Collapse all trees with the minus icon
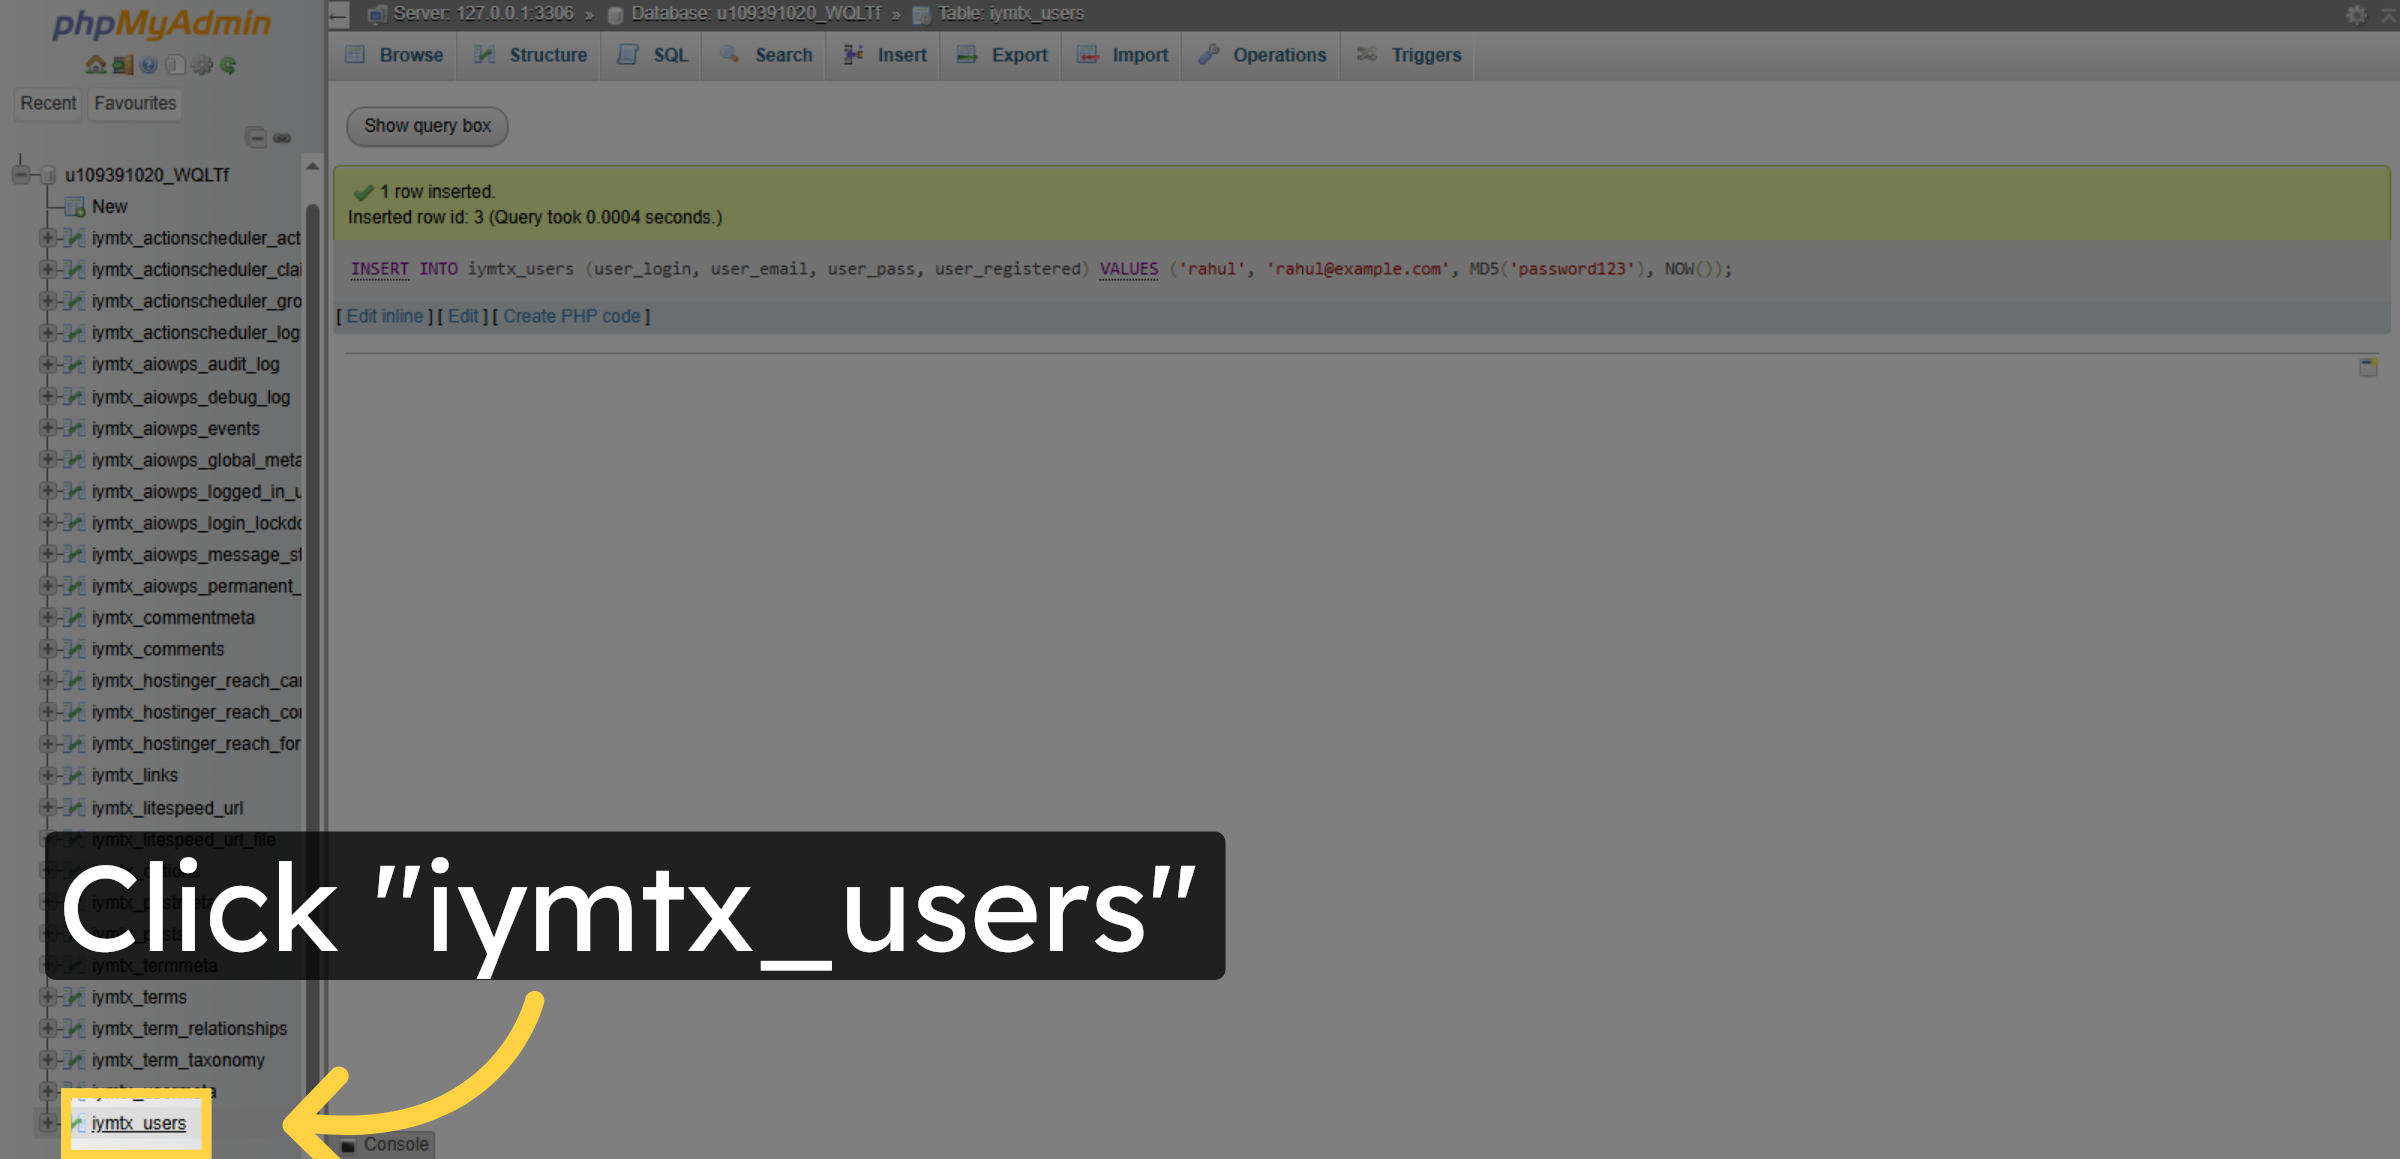 pyautogui.click(x=257, y=138)
